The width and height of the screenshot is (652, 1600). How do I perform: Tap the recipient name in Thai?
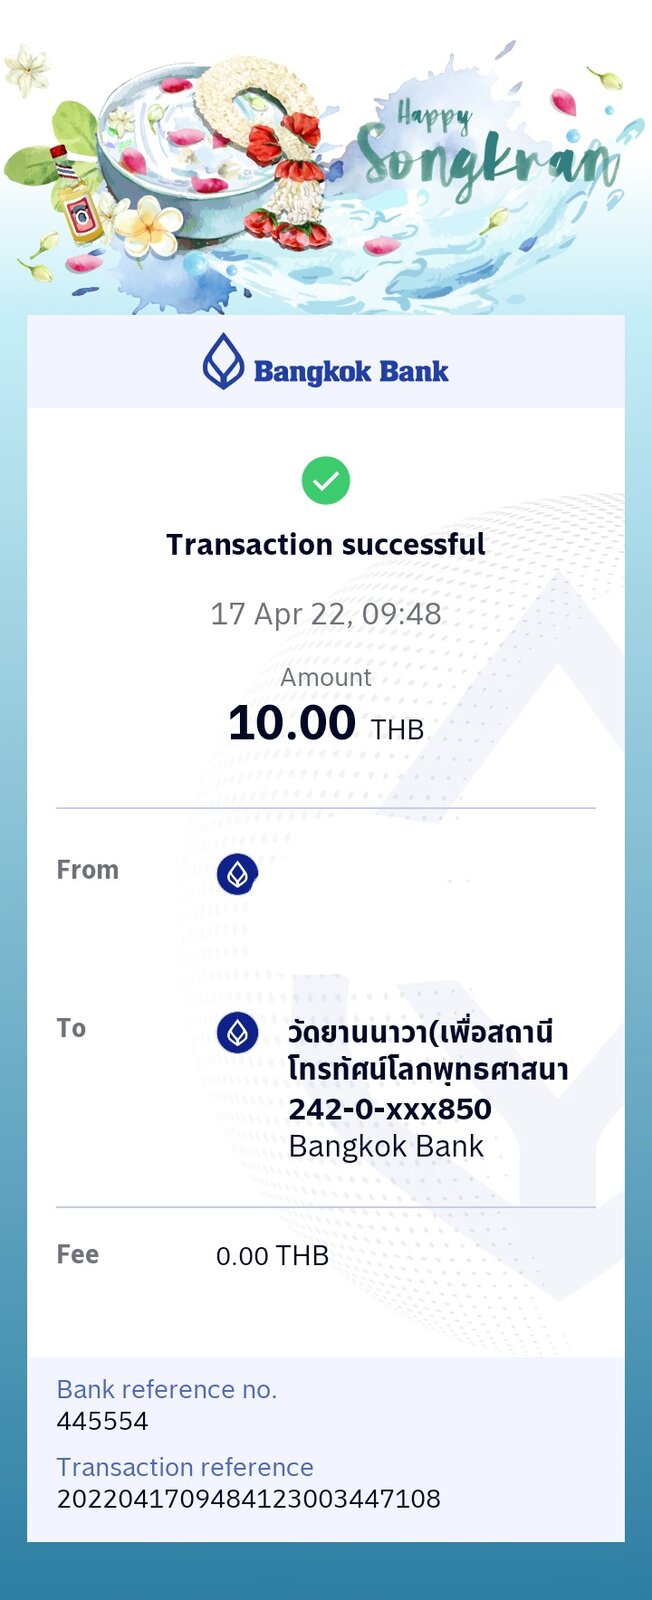tap(428, 1050)
